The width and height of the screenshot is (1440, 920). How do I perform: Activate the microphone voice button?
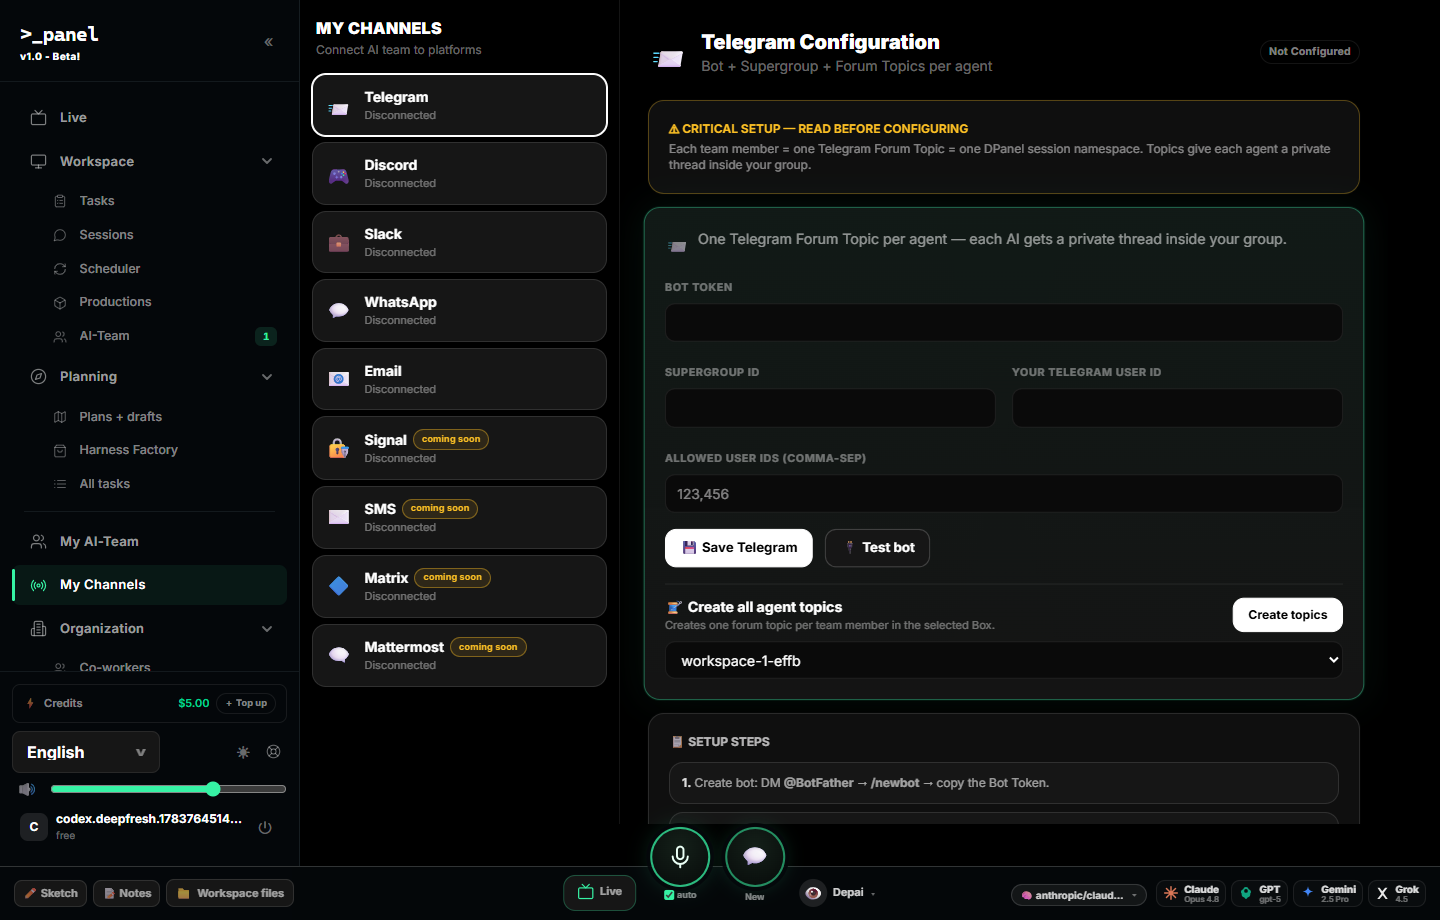pos(680,857)
